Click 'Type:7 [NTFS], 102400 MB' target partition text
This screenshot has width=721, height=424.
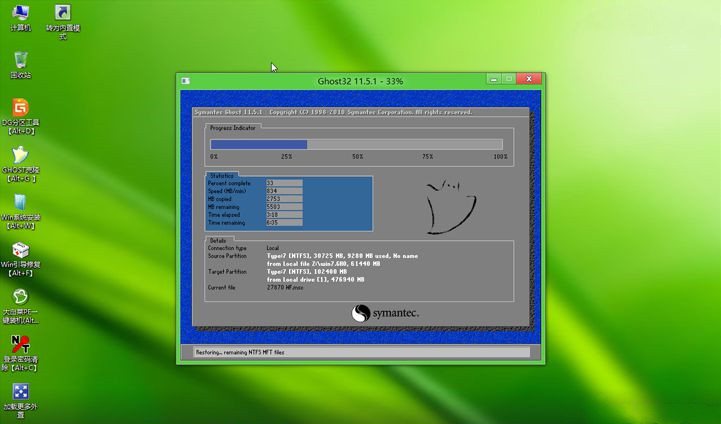[307, 272]
